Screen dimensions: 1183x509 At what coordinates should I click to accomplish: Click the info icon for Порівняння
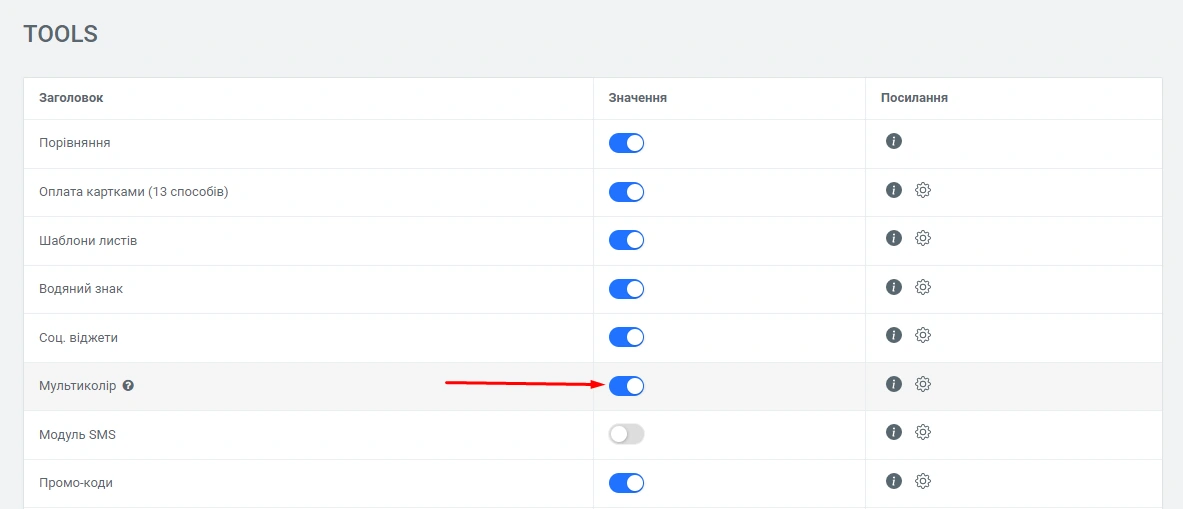pyautogui.click(x=894, y=141)
